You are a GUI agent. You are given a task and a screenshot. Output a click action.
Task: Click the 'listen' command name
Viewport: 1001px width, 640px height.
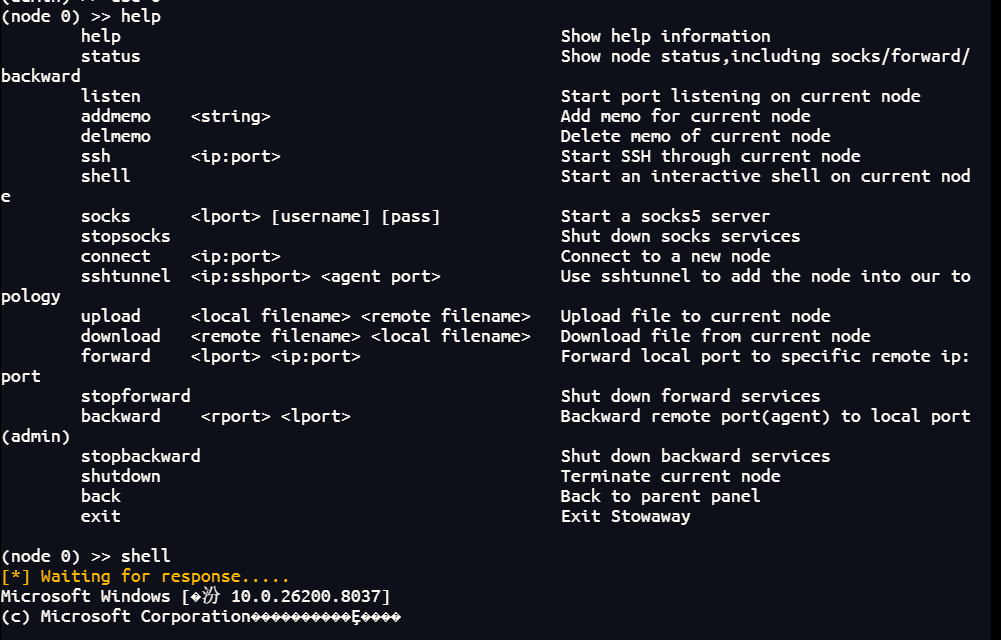click(110, 96)
